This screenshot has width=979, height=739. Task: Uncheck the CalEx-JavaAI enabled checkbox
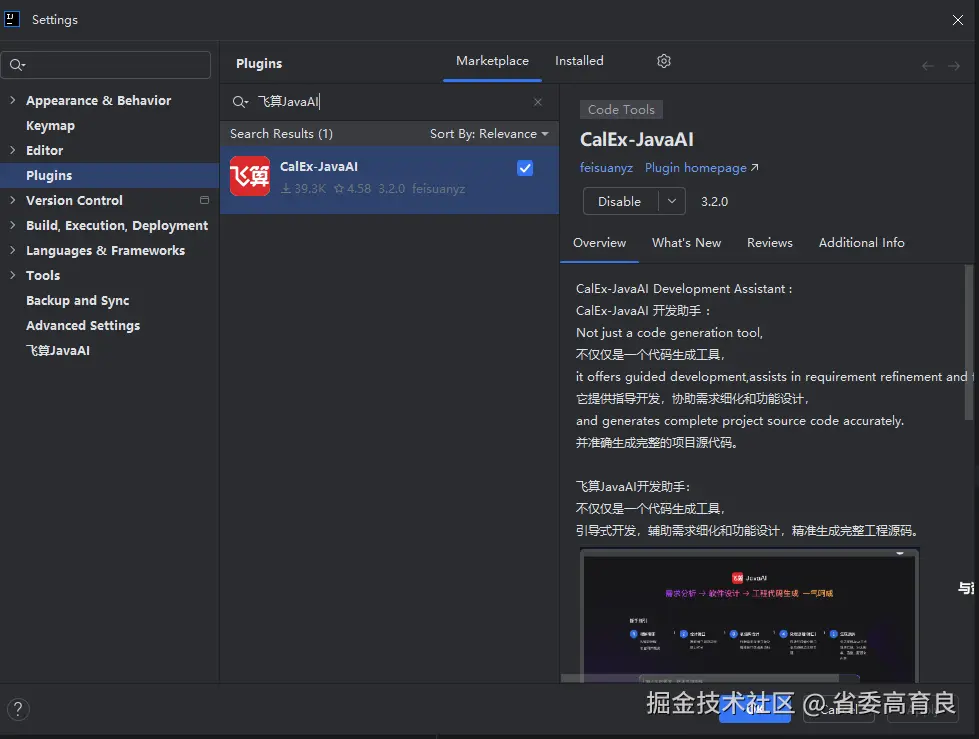pyautogui.click(x=525, y=168)
